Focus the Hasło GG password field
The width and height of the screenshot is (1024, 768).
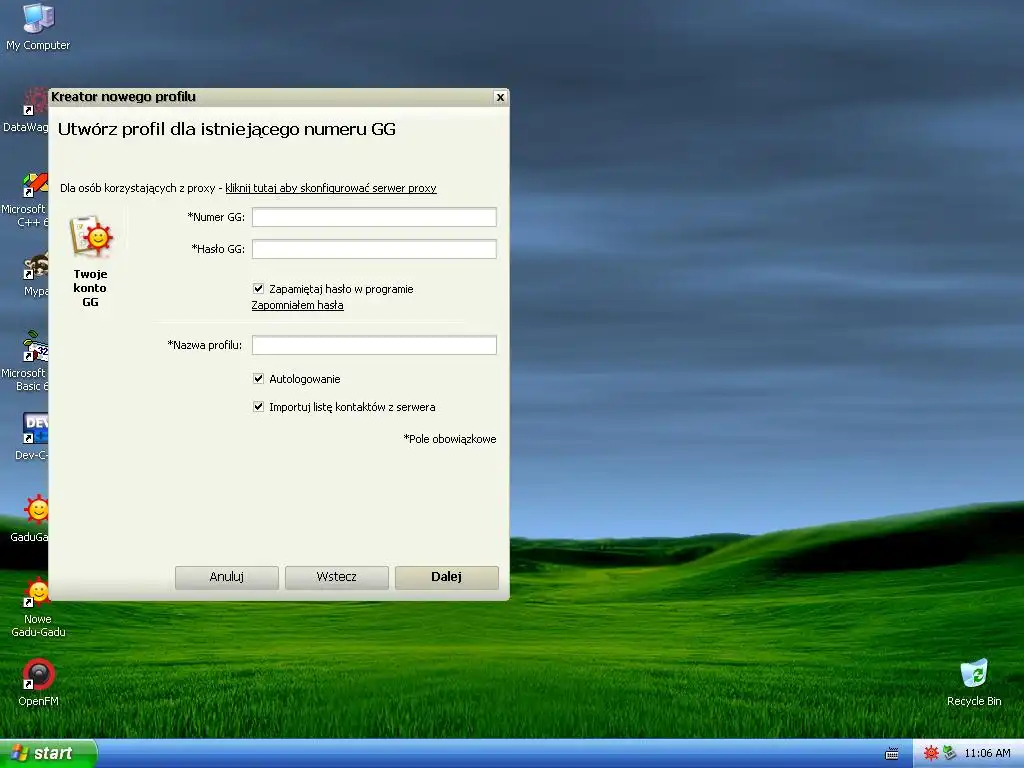click(x=374, y=249)
